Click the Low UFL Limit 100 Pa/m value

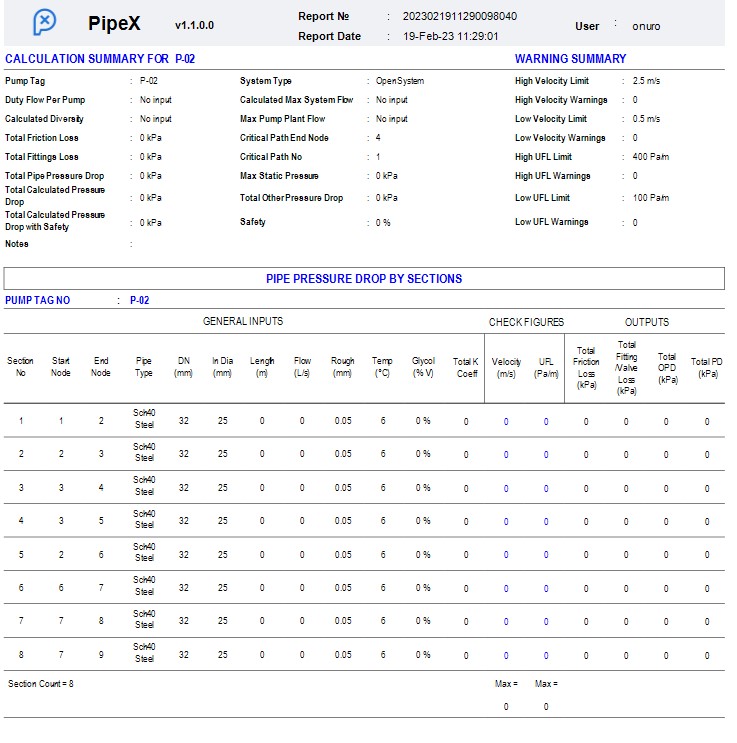coord(650,198)
